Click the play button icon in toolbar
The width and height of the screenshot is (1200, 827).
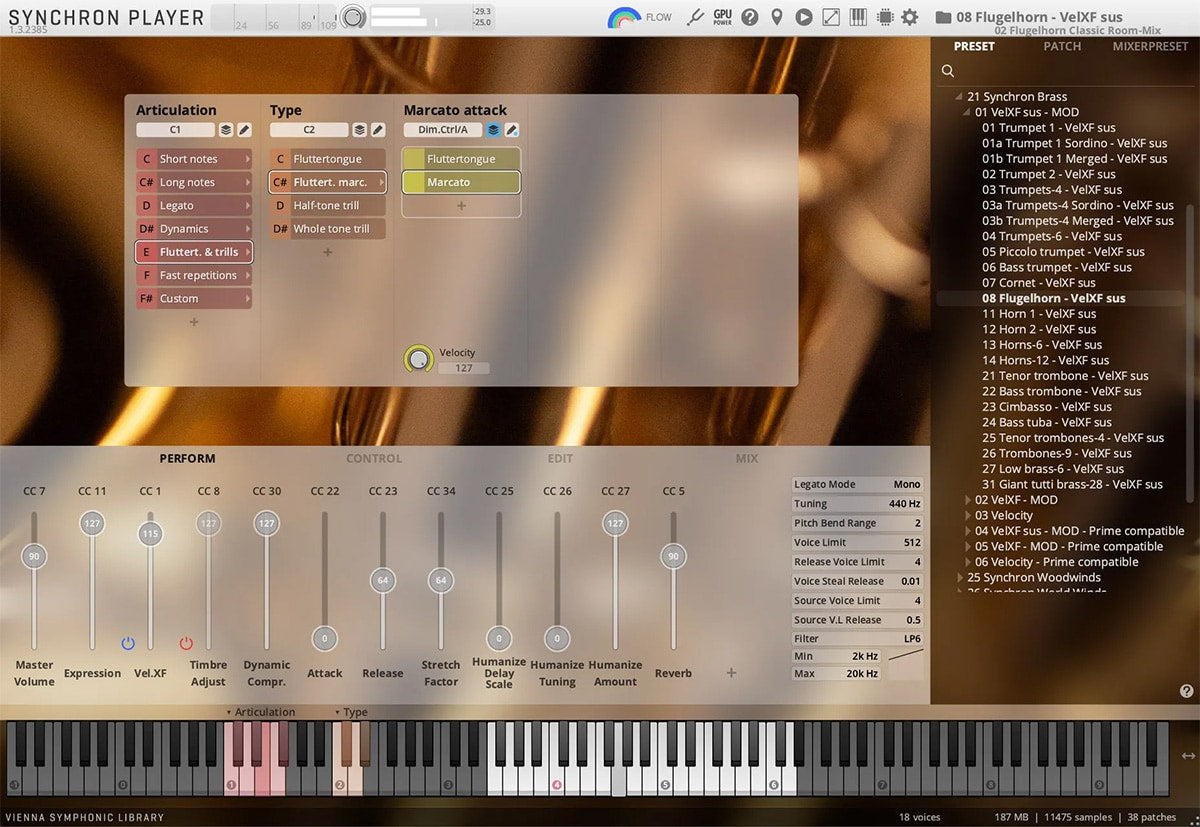coord(804,17)
